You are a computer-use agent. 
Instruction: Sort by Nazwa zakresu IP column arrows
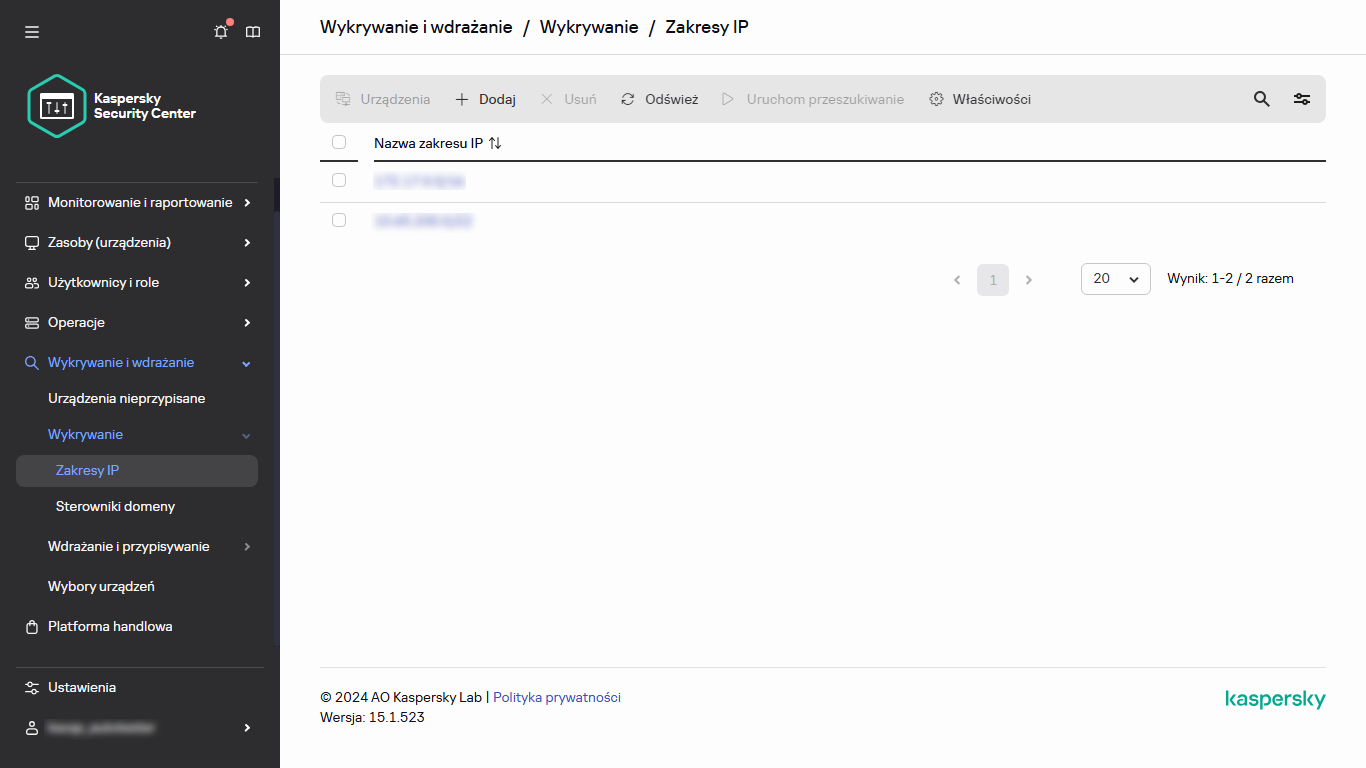[495, 143]
